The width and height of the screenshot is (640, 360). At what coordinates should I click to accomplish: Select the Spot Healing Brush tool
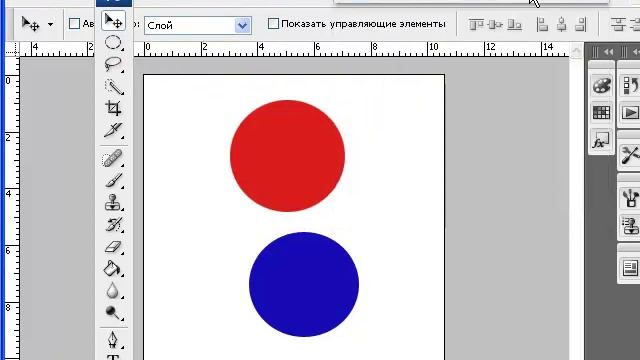click(113, 158)
